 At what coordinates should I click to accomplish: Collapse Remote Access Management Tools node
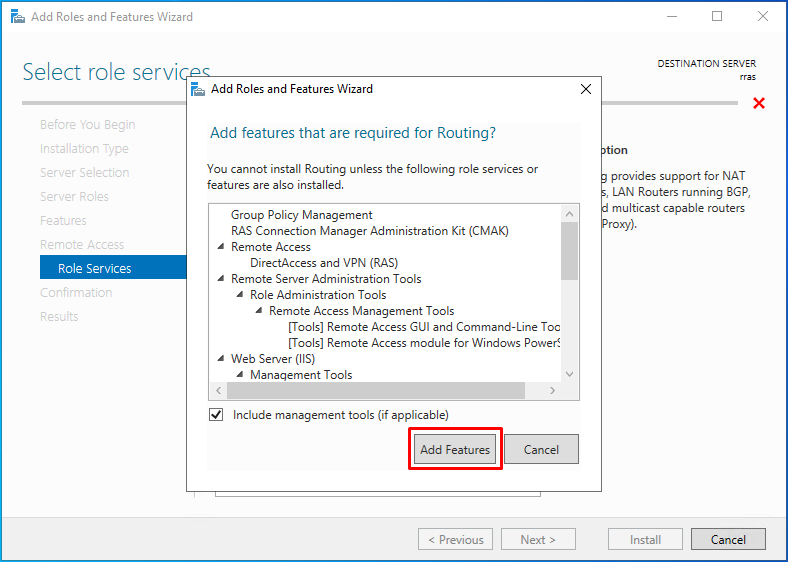tap(259, 311)
